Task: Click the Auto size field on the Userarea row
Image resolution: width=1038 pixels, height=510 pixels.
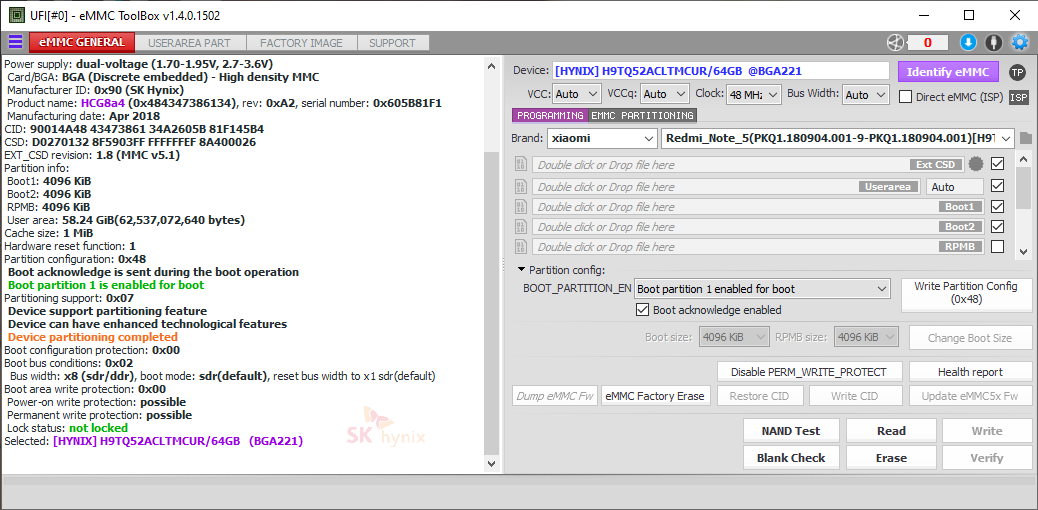Action: (x=954, y=187)
